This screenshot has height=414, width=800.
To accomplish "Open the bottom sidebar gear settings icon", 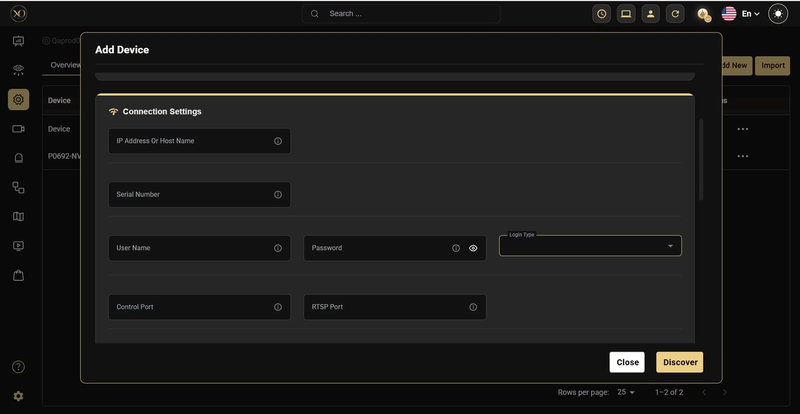I will click(x=18, y=396).
